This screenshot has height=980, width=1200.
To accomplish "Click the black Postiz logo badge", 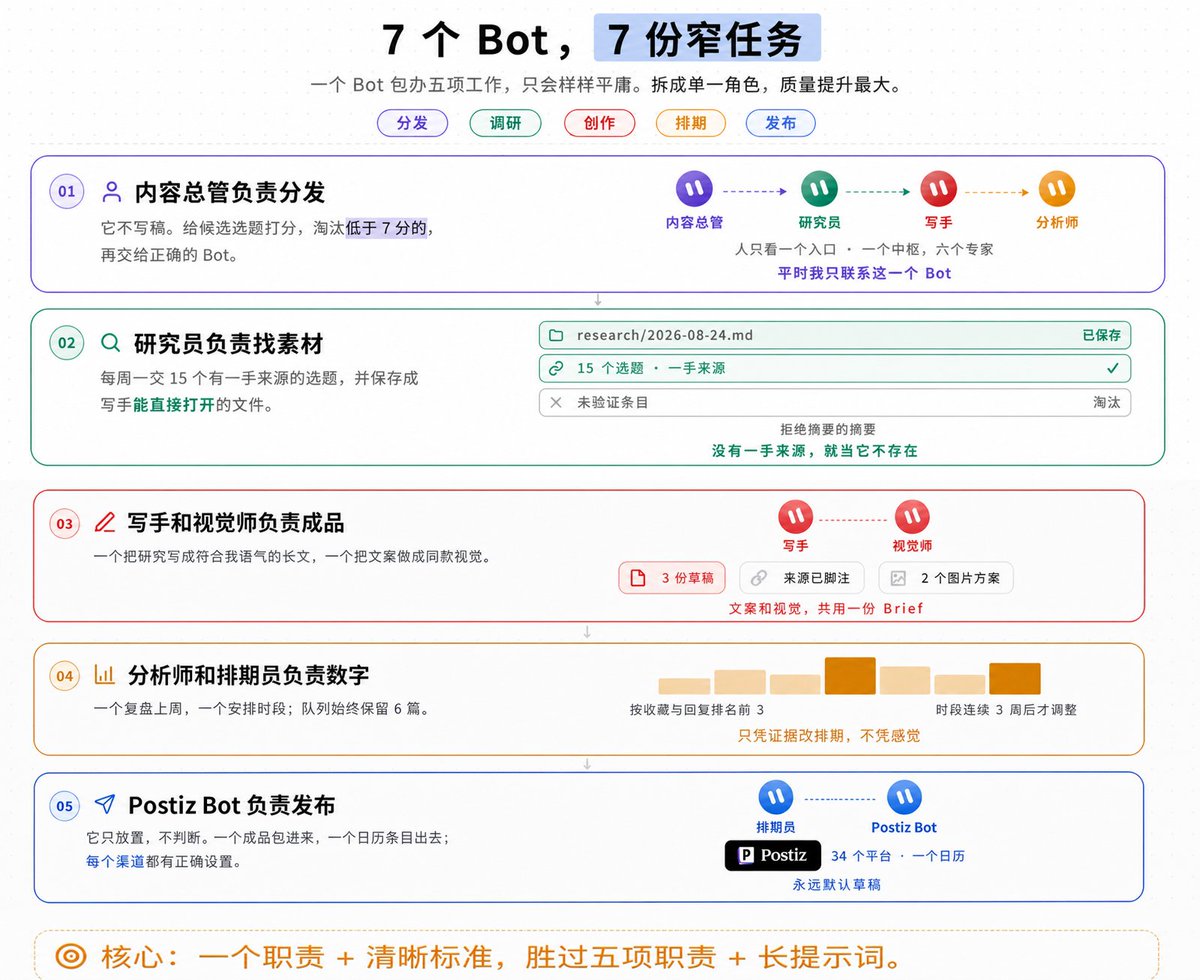I will pos(773,855).
